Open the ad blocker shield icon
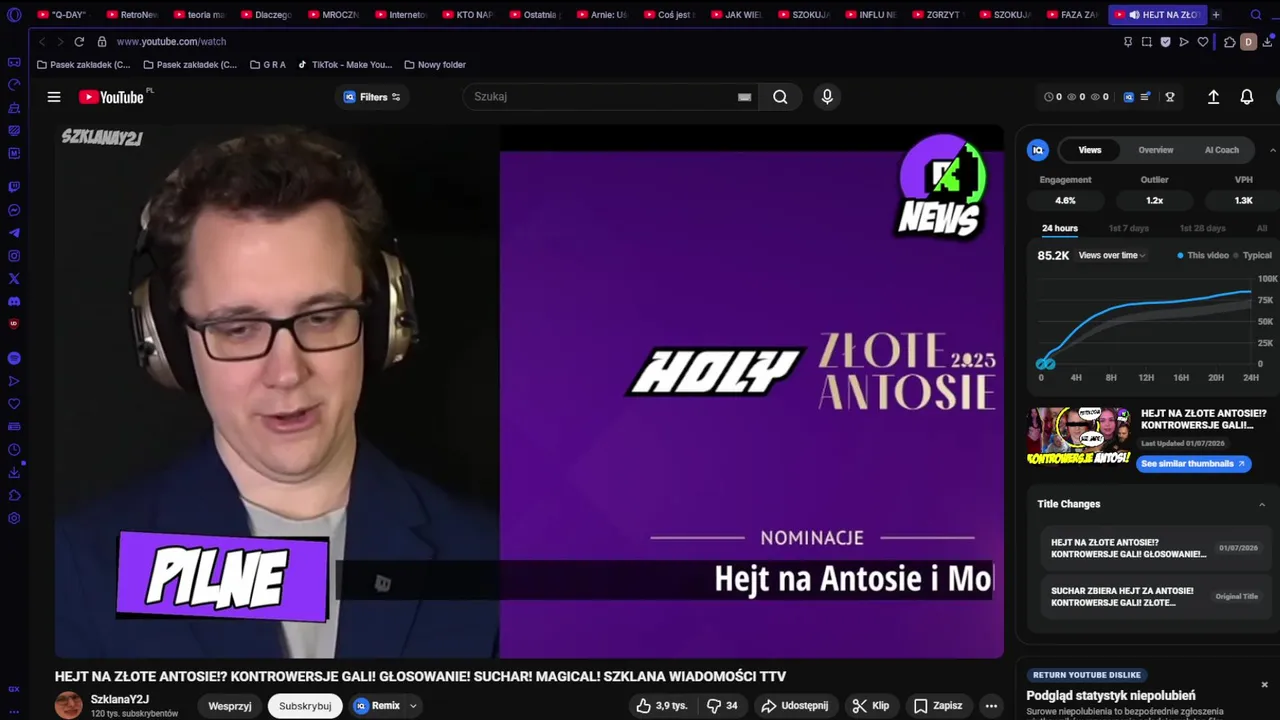 pos(1165,42)
